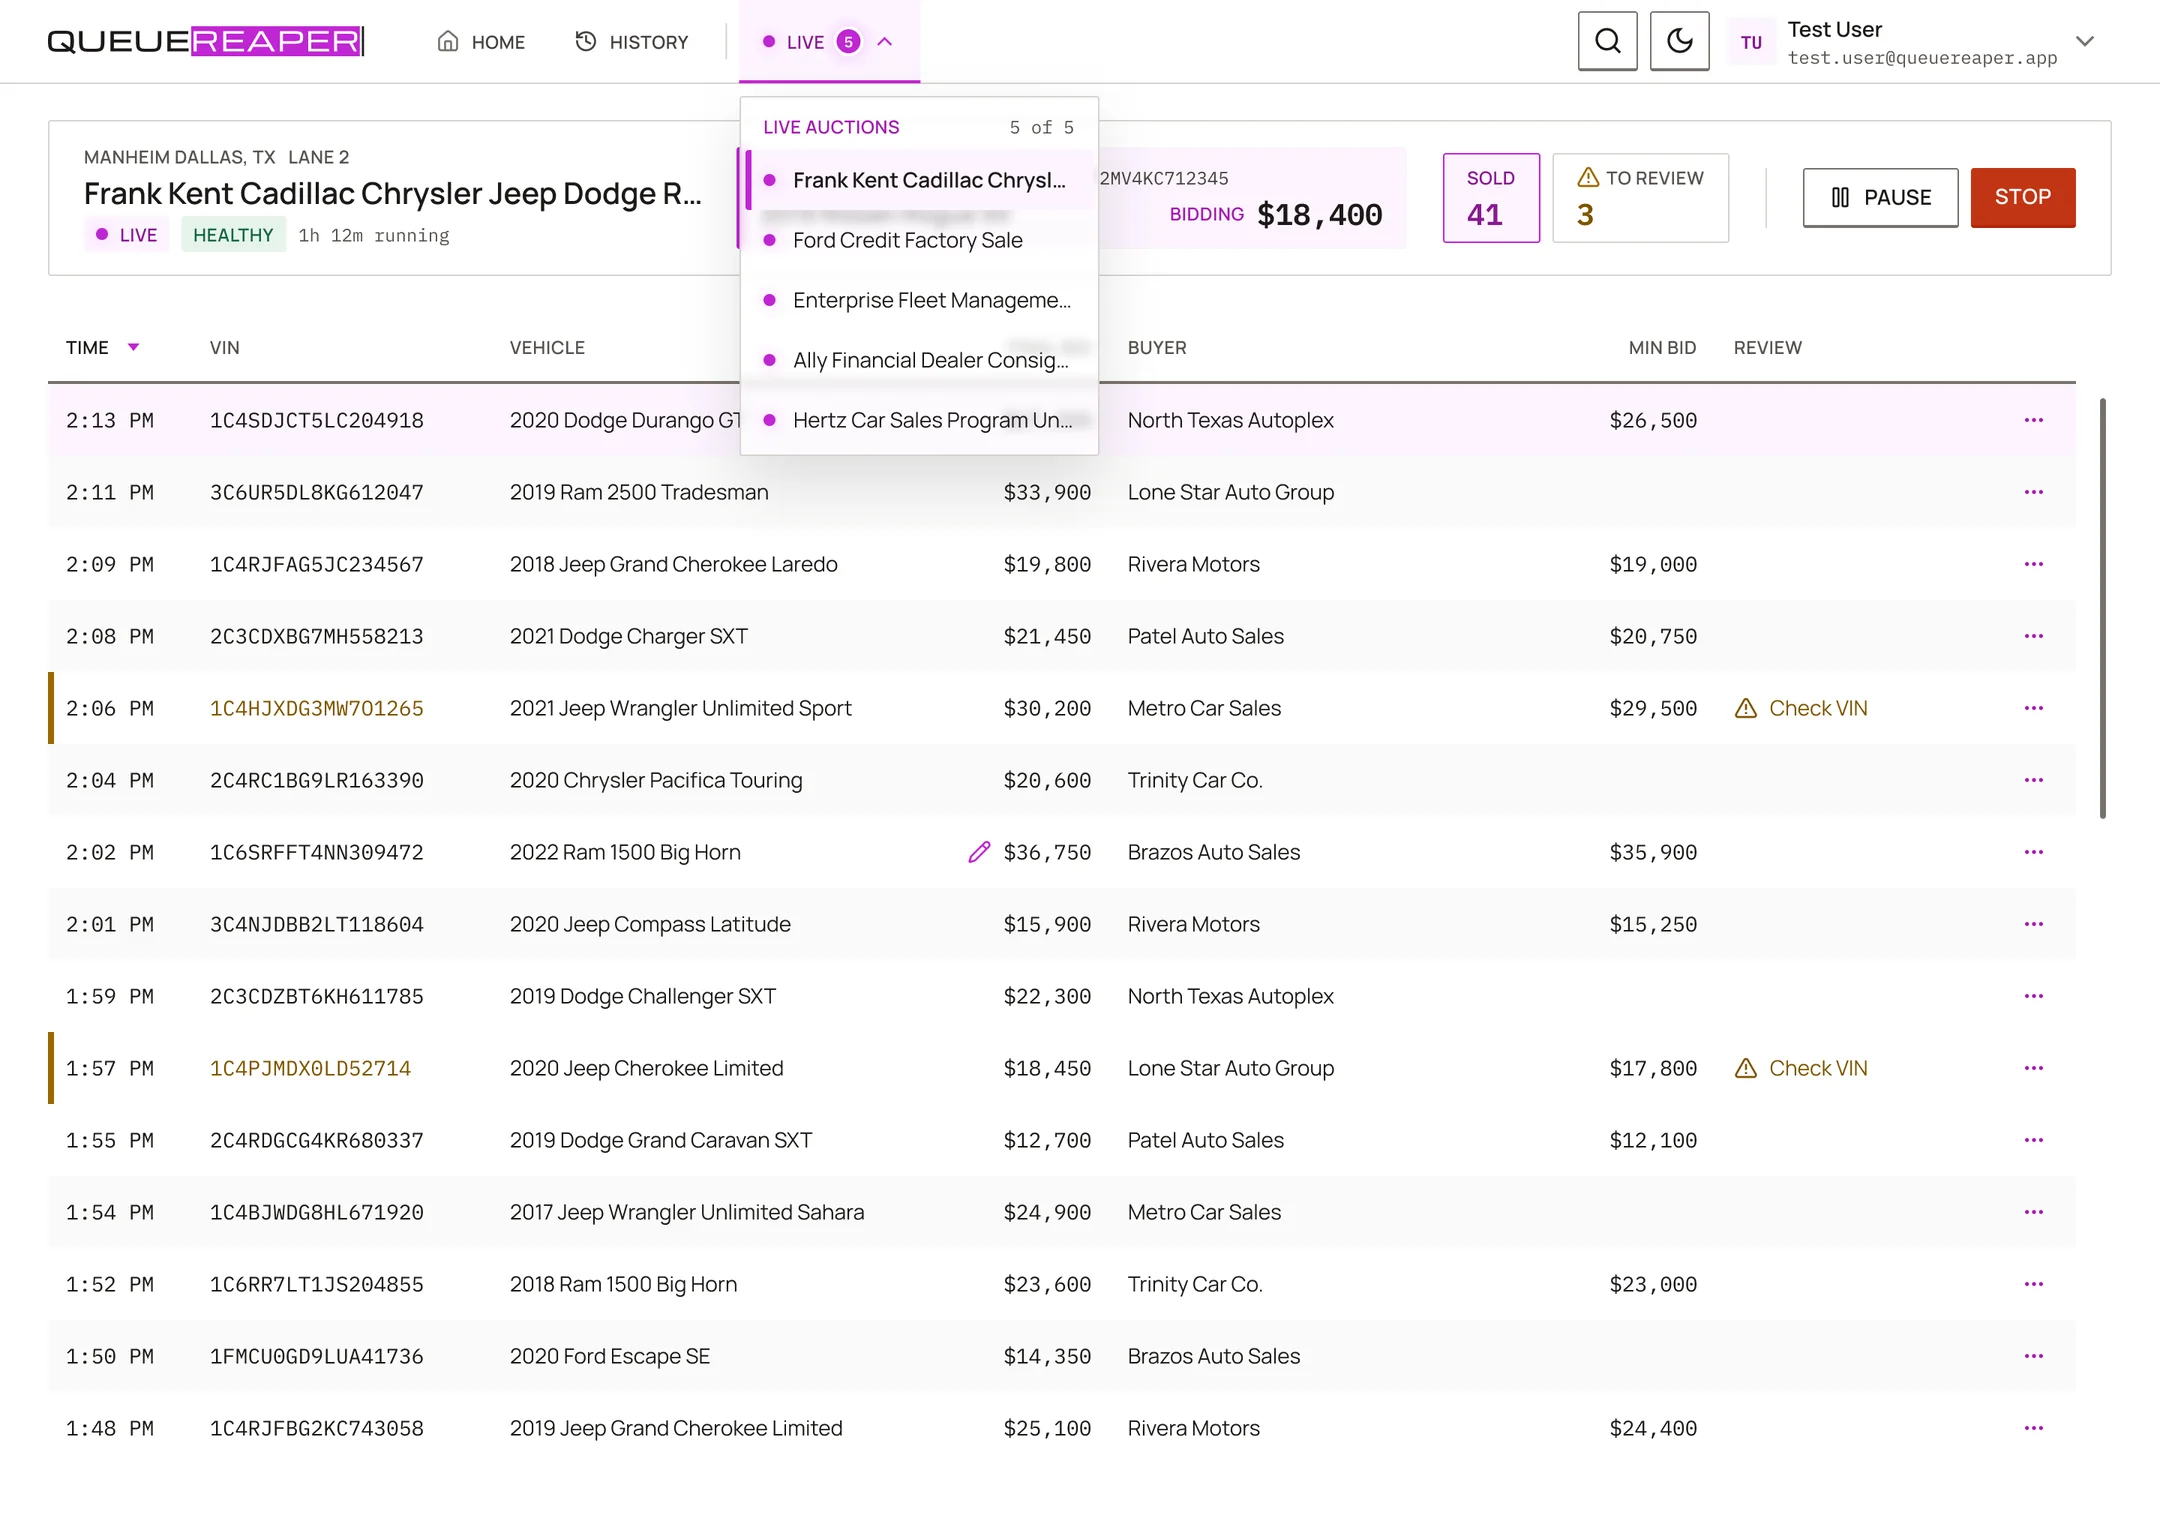Open row menu for 2020 Jeep Compass Latitude
2160x1536 pixels.
[2033, 924]
